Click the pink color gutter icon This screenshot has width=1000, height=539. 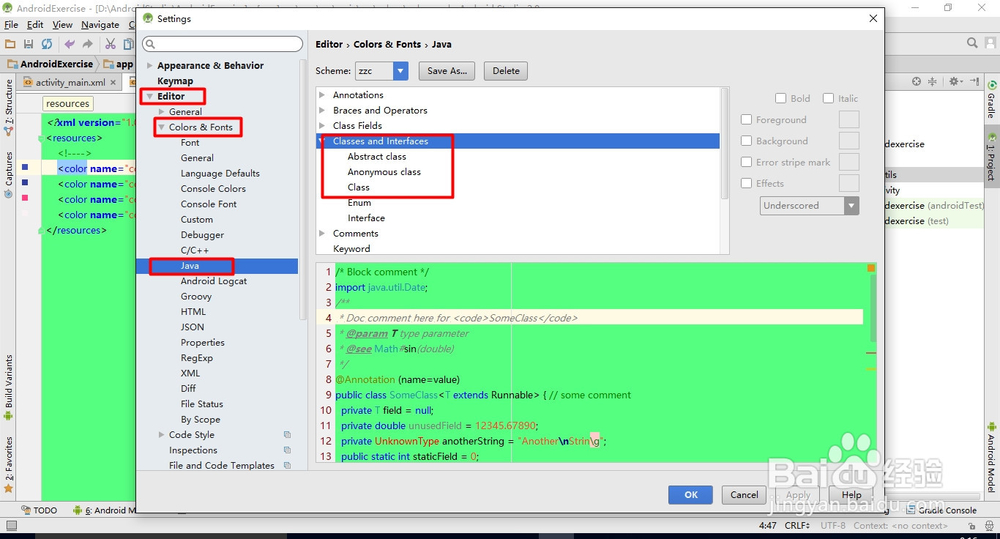coord(25,198)
